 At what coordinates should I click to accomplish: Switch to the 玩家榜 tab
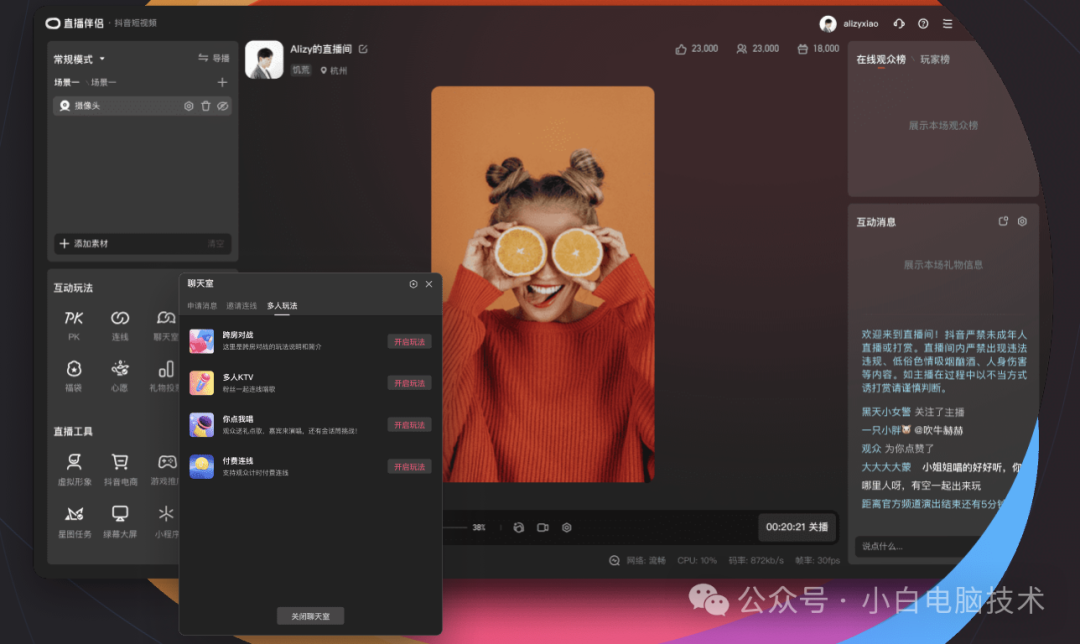point(935,59)
